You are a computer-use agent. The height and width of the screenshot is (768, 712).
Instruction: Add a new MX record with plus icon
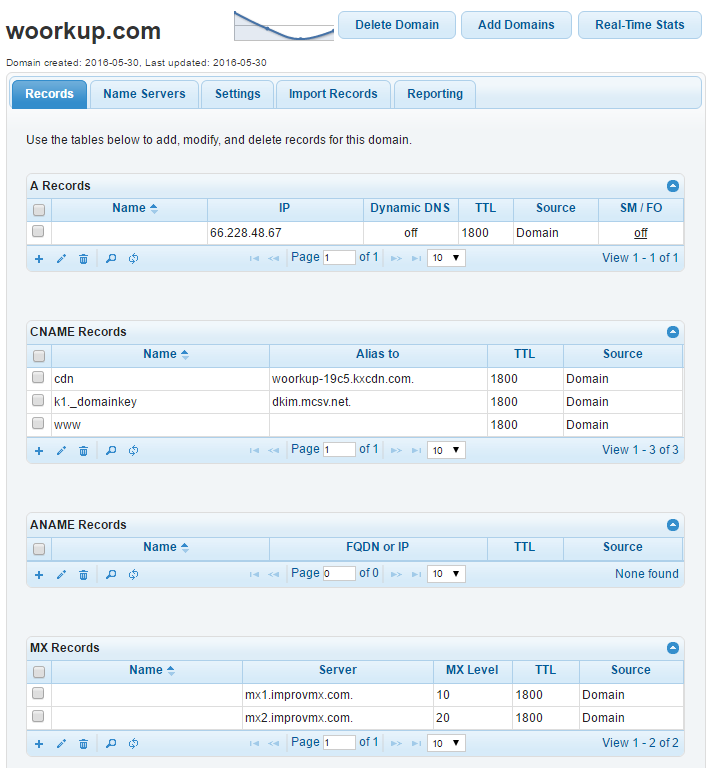coord(39,744)
